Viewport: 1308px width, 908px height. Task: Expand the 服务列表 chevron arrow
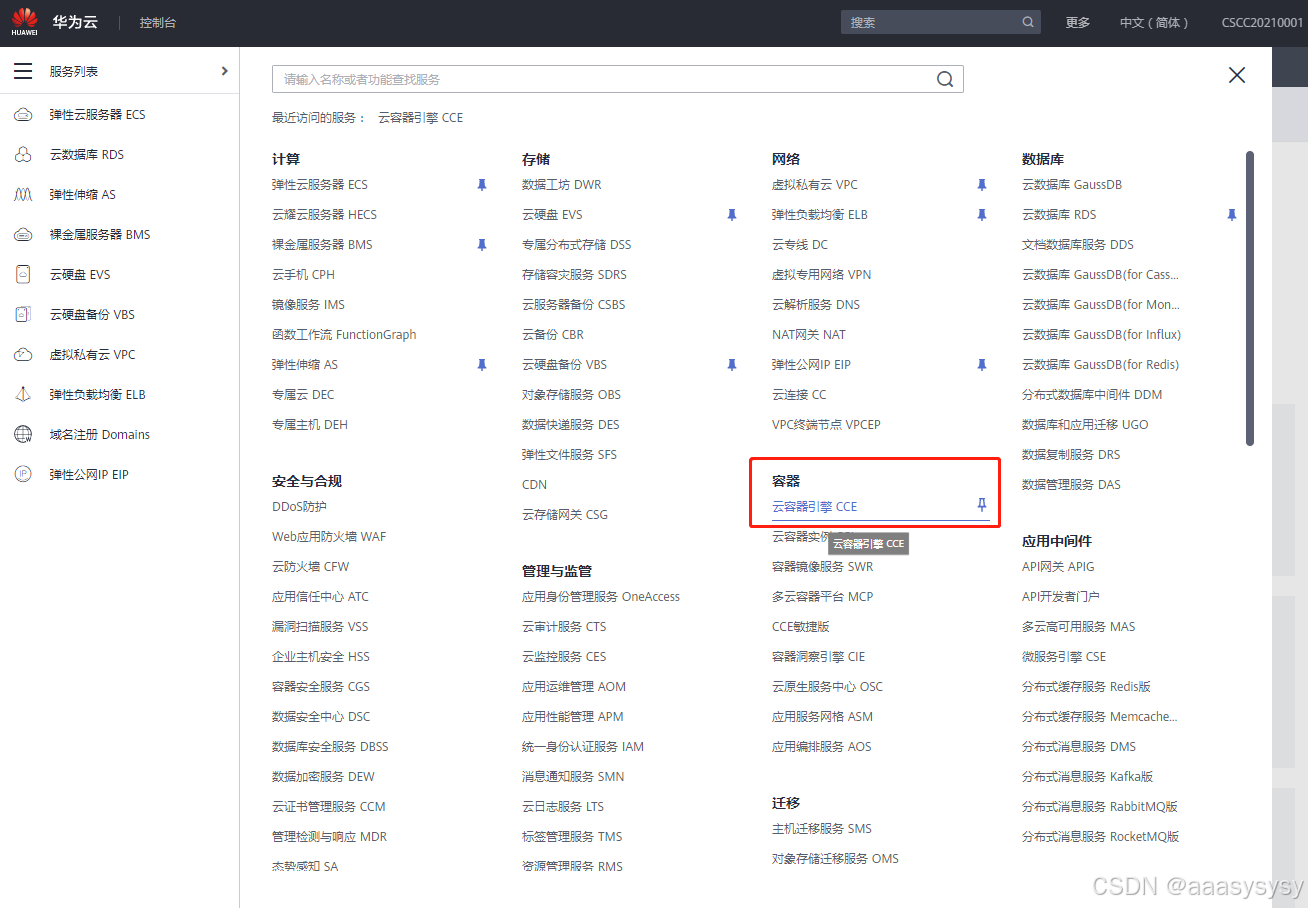point(225,71)
